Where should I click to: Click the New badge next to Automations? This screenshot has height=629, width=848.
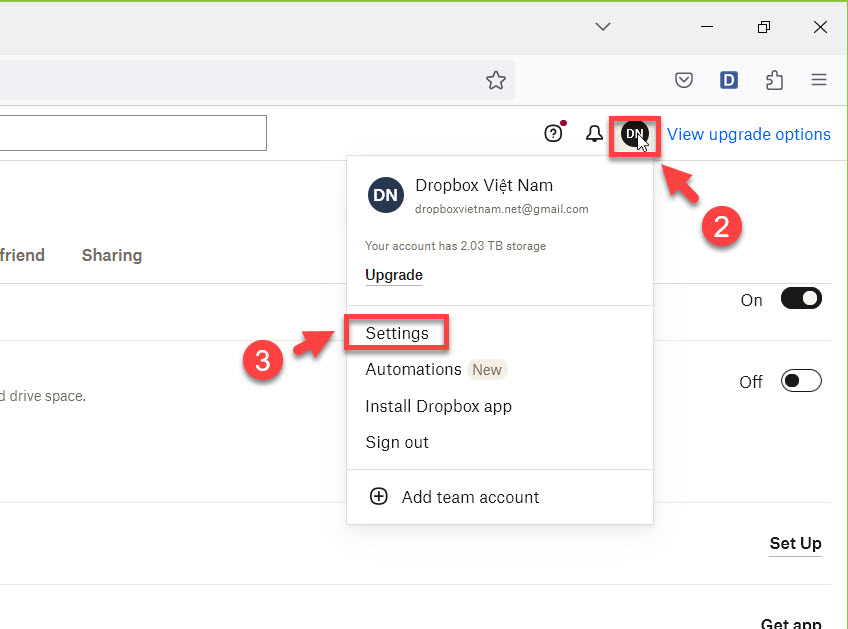(487, 370)
